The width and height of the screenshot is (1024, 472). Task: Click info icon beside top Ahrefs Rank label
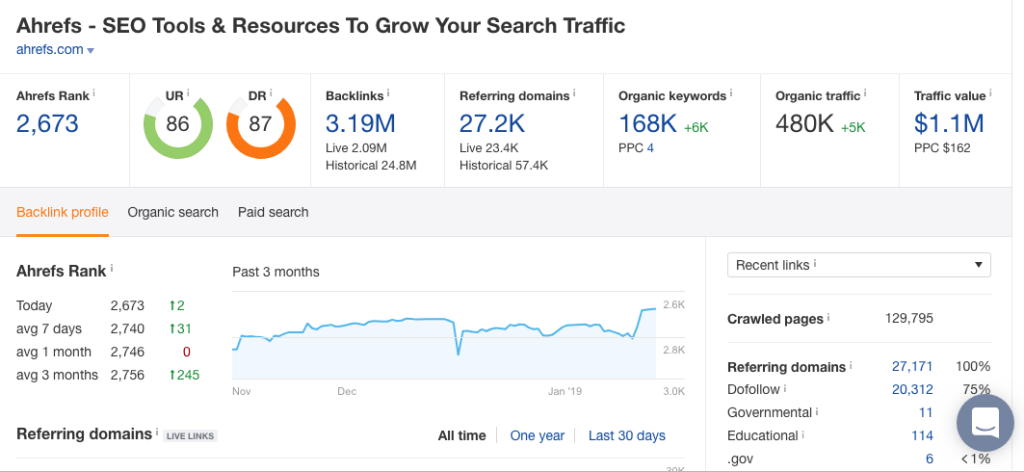click(x=93, y=93)
